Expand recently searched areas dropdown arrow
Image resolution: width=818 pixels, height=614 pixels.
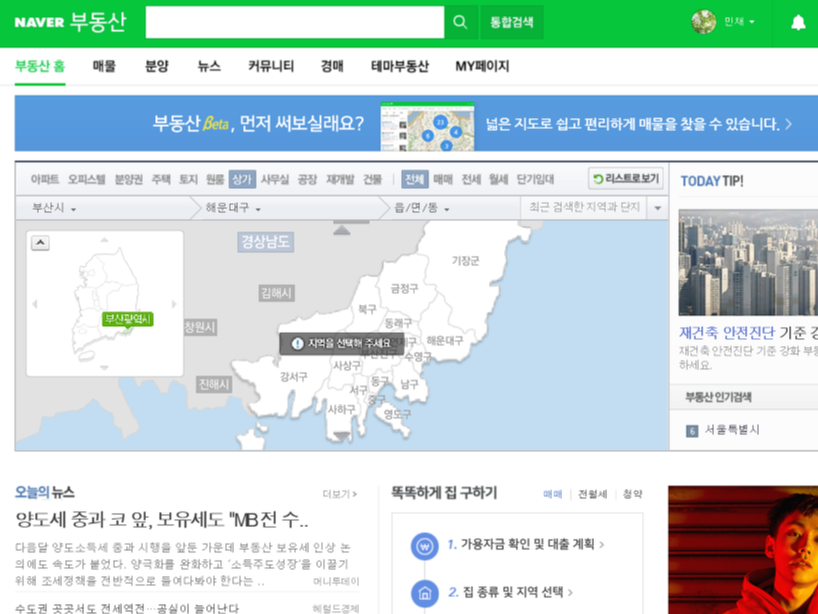click(658, 208)
